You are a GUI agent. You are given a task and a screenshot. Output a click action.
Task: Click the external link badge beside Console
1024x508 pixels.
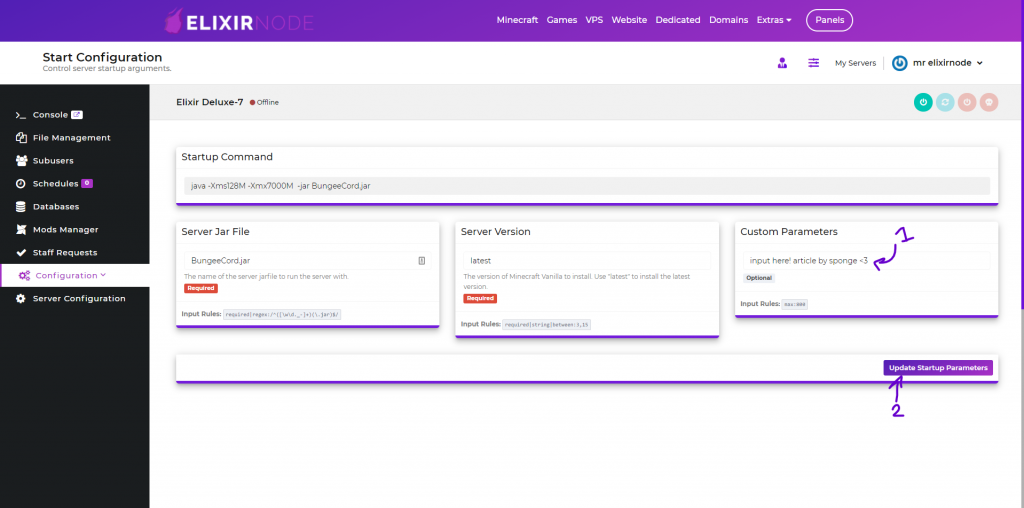tap(77, 115)
